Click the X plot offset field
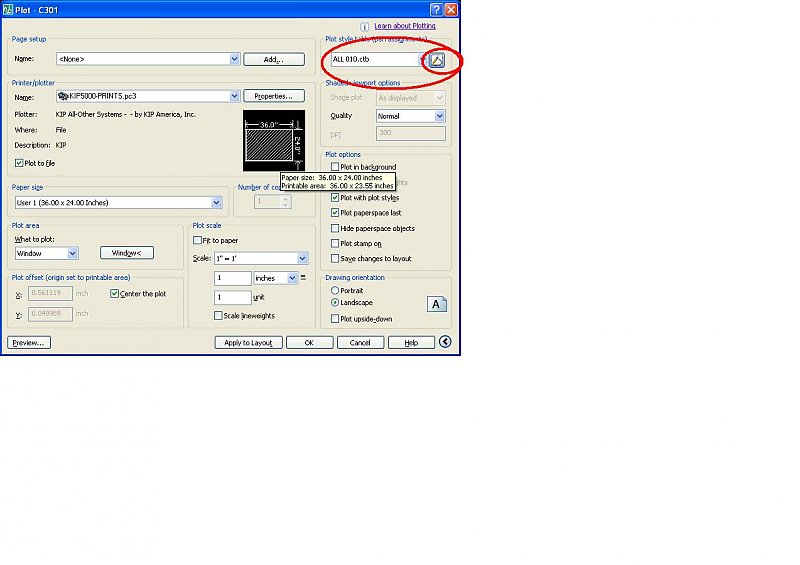Viewport: 800px width, 565px height. tap(50, 293)
